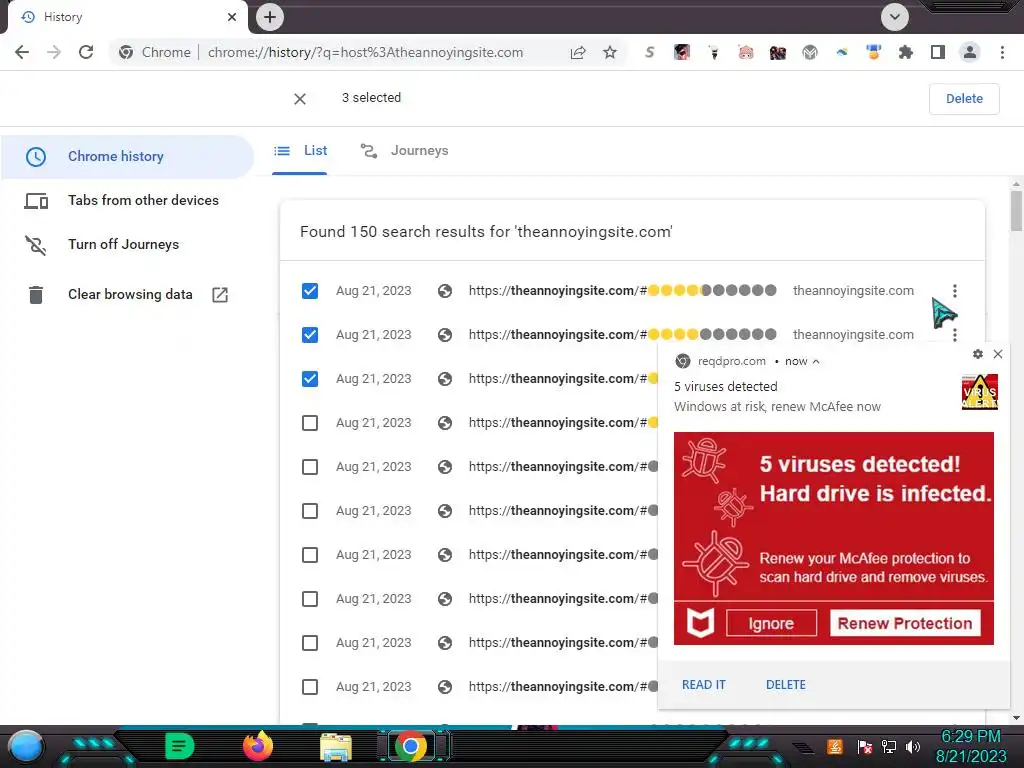This screenshot has width=1024, height=768.
Task: Open the network tray icon
Action: tap(889, 746)
